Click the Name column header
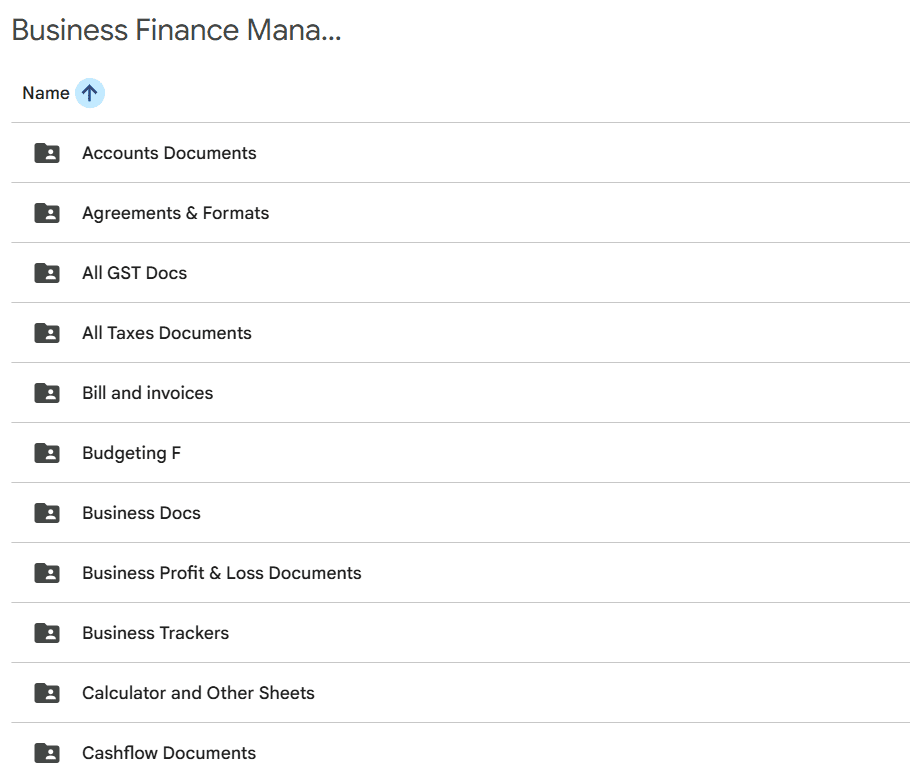Screen dimensions: 910x777 click(46, 93)
